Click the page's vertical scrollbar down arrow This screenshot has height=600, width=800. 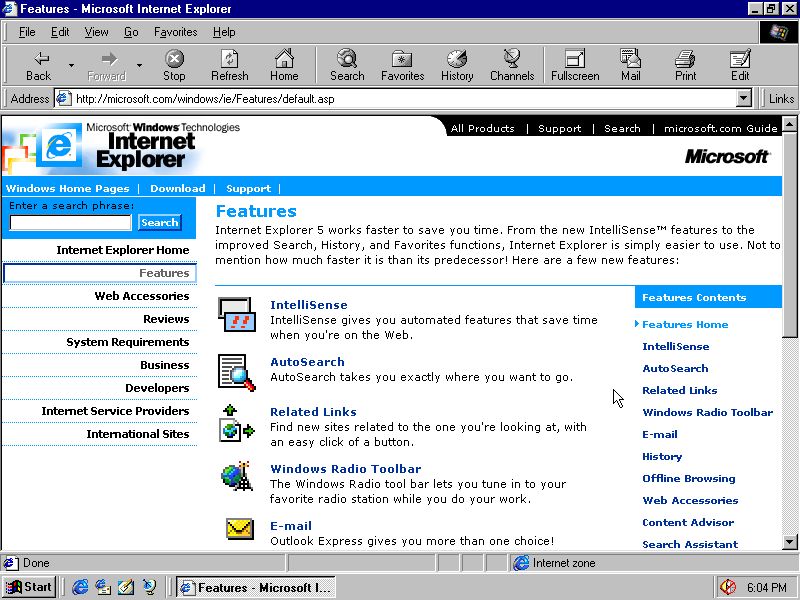789,542
